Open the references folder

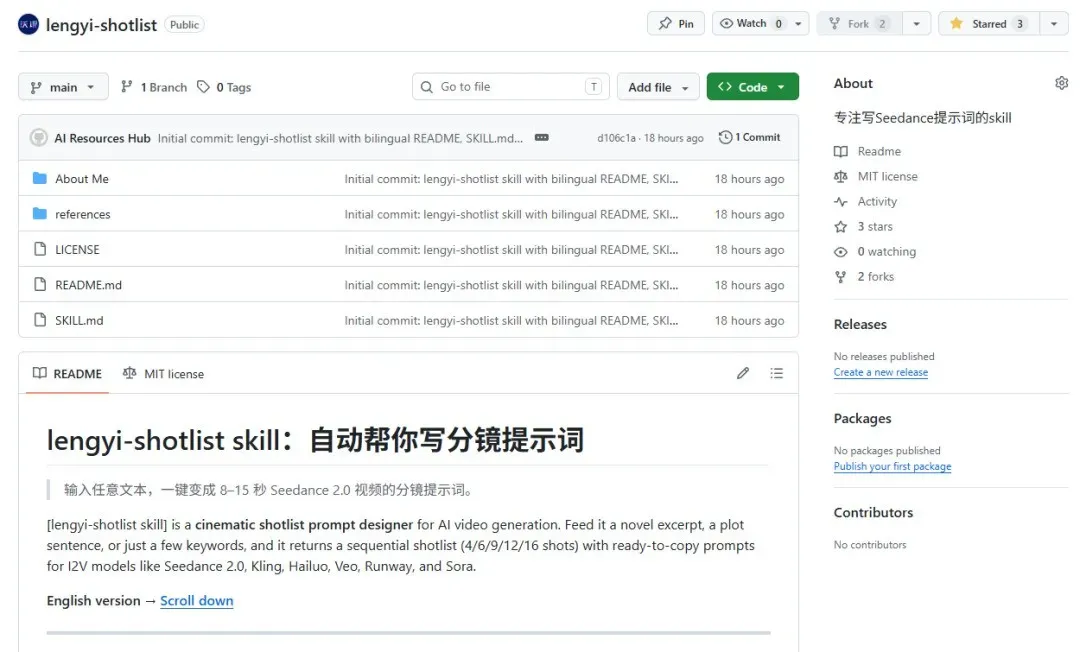[x=83, y=214]
